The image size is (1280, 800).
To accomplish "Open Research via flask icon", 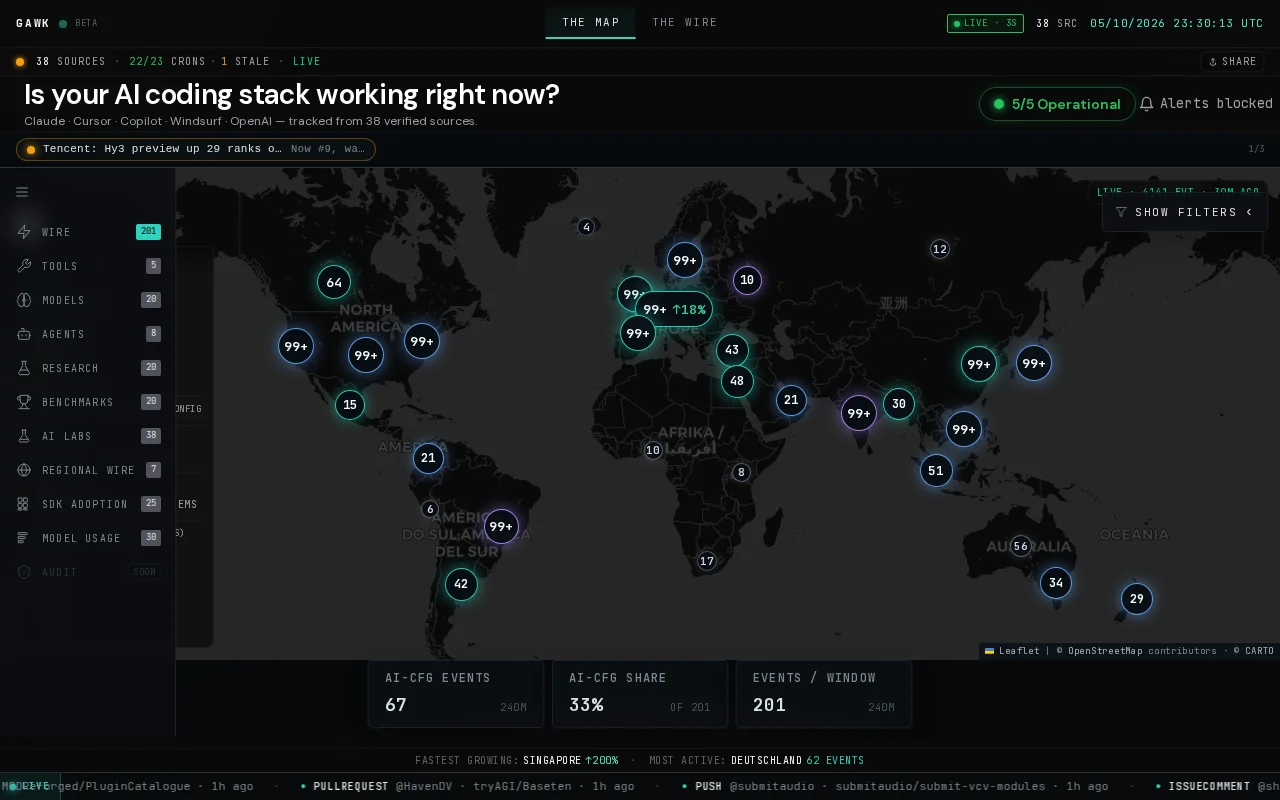I will coord(24,368).
